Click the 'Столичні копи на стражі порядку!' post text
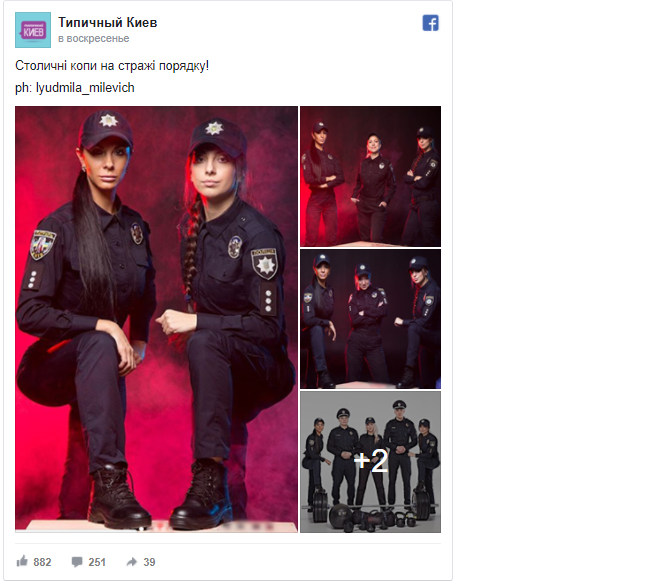Image resolution: width=661 pixels, height=583 pixels. click(112, 66)
